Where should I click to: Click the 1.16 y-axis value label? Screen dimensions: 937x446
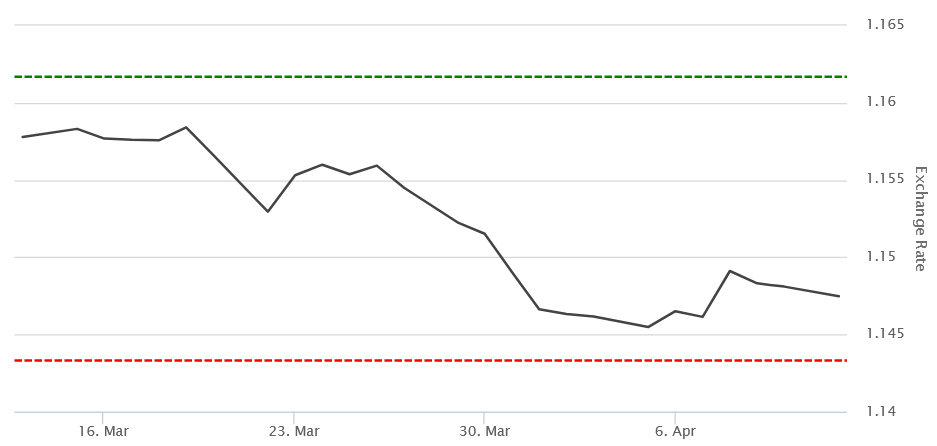coord(880,102)
